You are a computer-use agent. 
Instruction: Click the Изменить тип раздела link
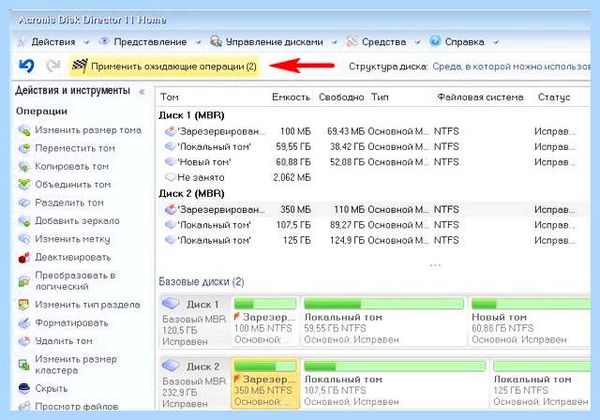click(88, 305)
